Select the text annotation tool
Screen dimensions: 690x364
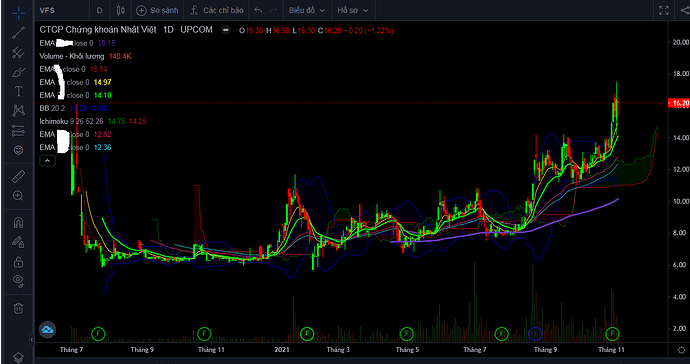[x=18, y=91]
